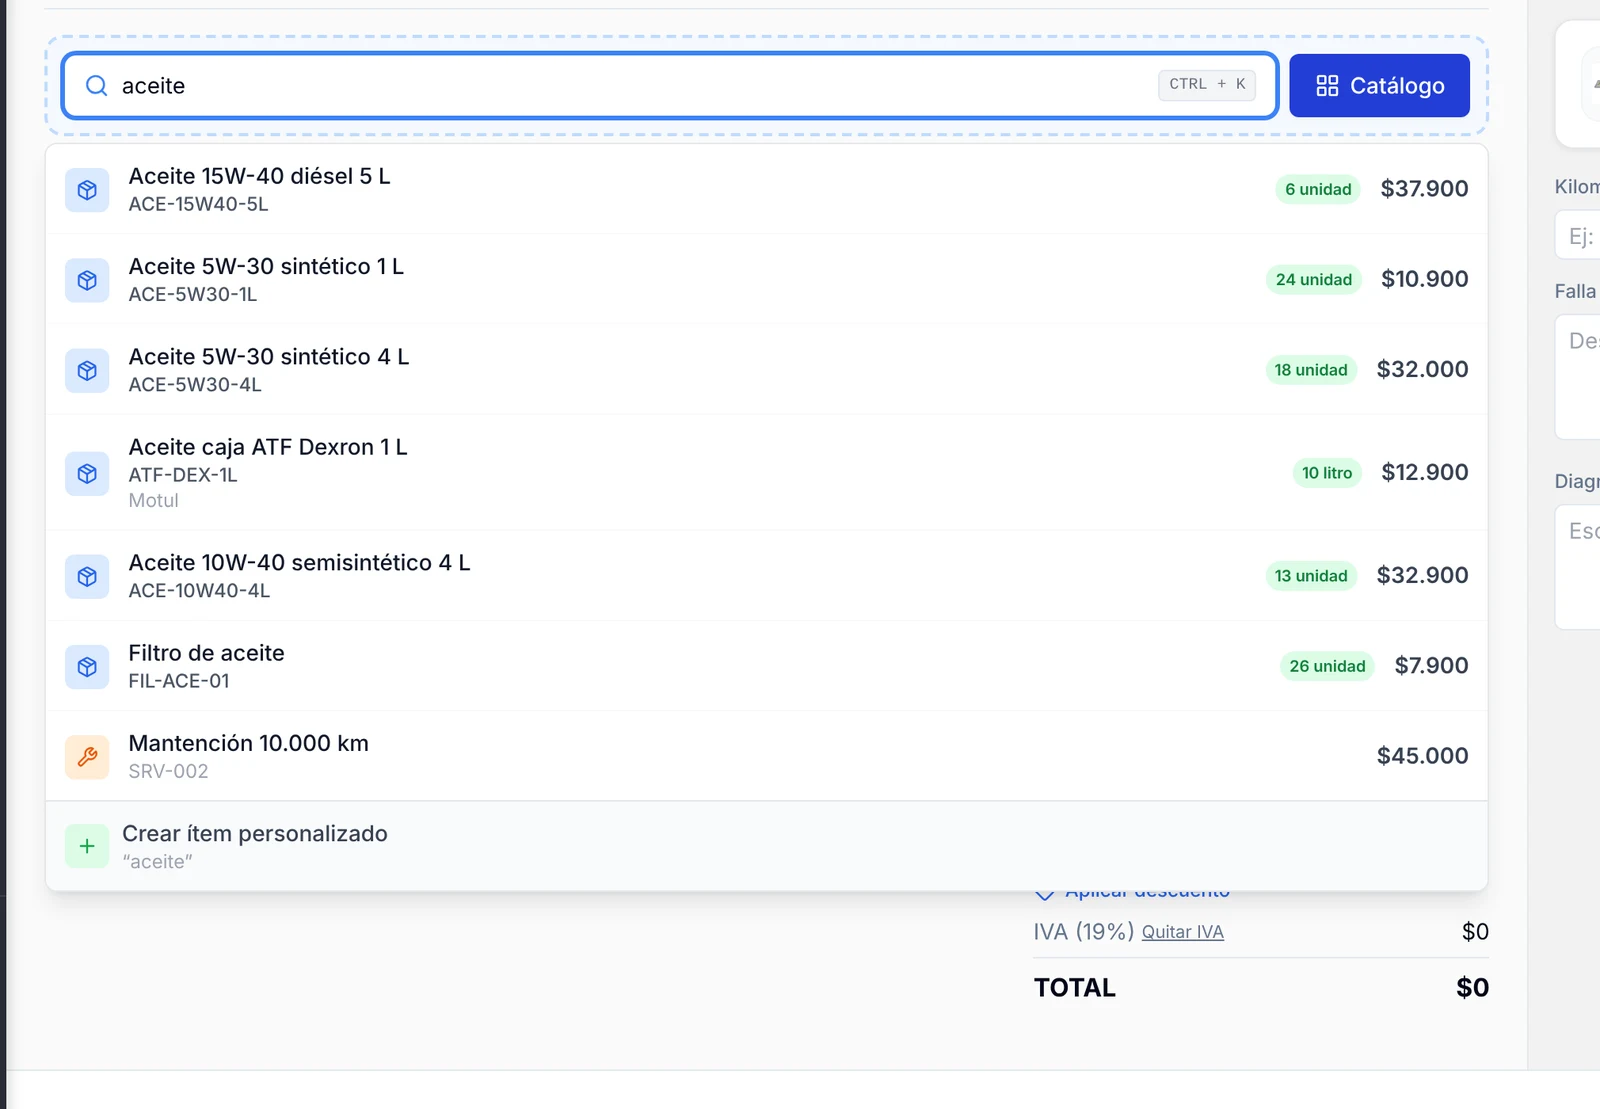Click the $45.000 service price

pyautogui.click(x=1423, y=756)
